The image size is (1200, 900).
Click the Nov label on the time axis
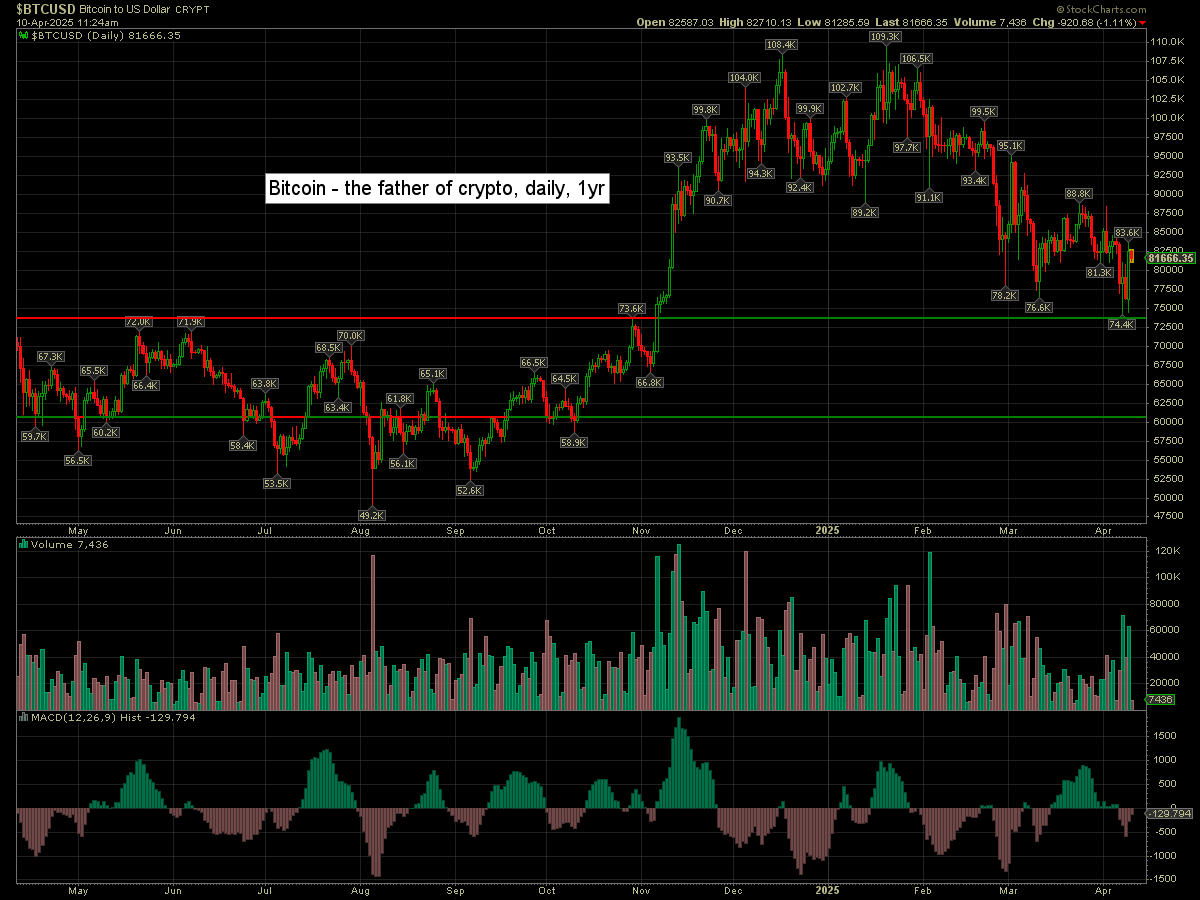pos(642,529)
